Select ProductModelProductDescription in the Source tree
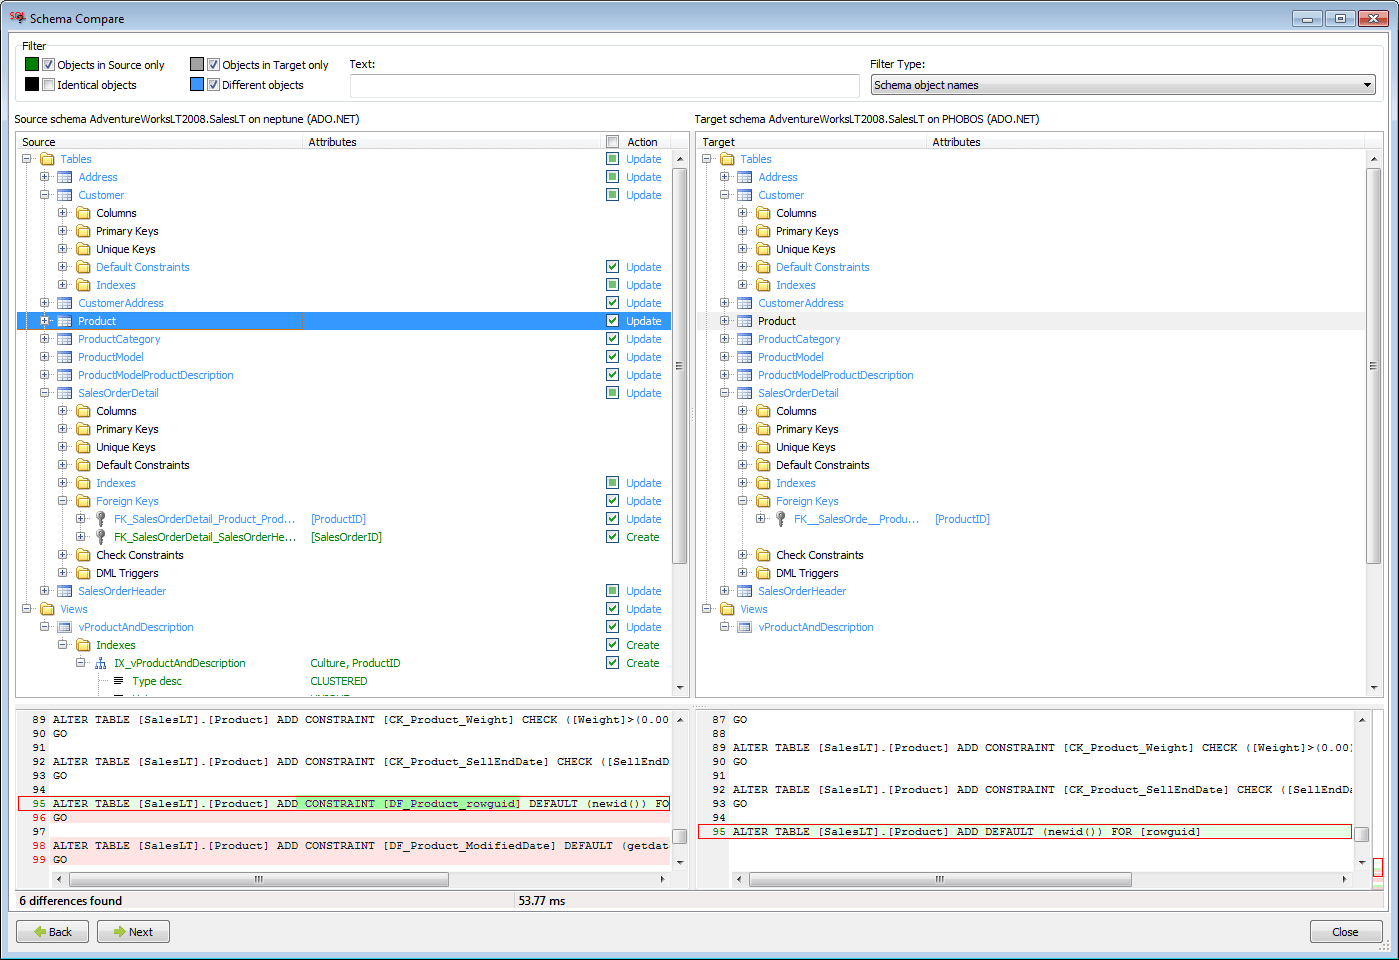The width and height of the screenshot is (1399, 960). 155,375
